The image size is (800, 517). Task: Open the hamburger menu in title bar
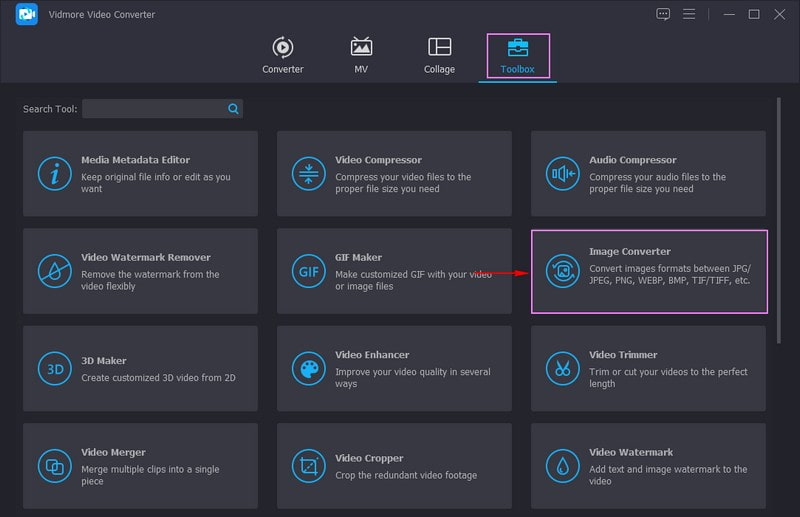(689, 14)
